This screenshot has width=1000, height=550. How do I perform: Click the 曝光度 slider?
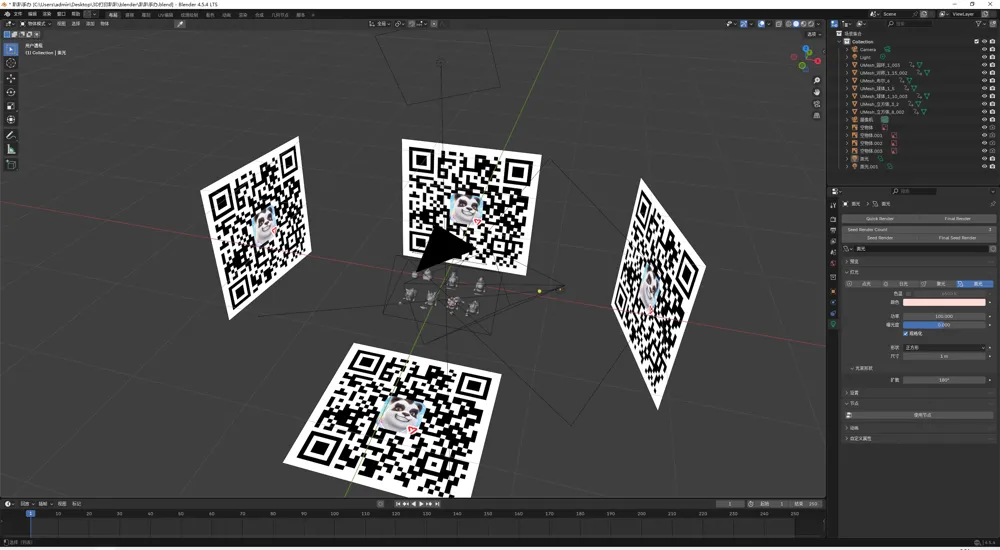coord(944,325)
